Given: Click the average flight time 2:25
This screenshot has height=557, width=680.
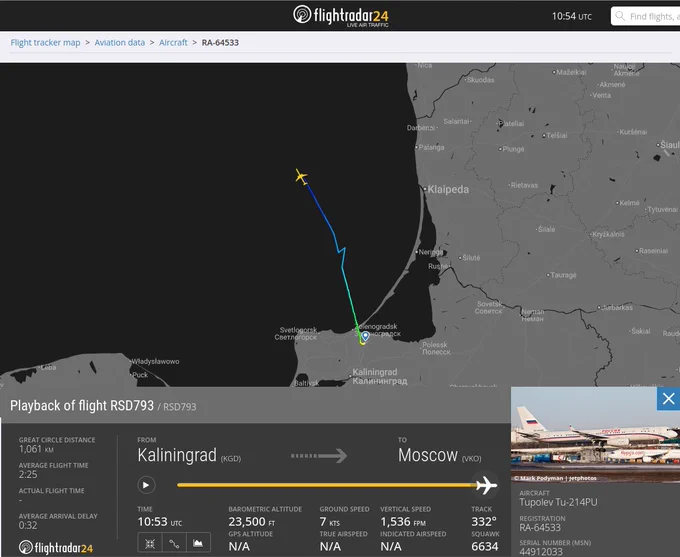Looking at the screenshot, I should click(28, 475).
